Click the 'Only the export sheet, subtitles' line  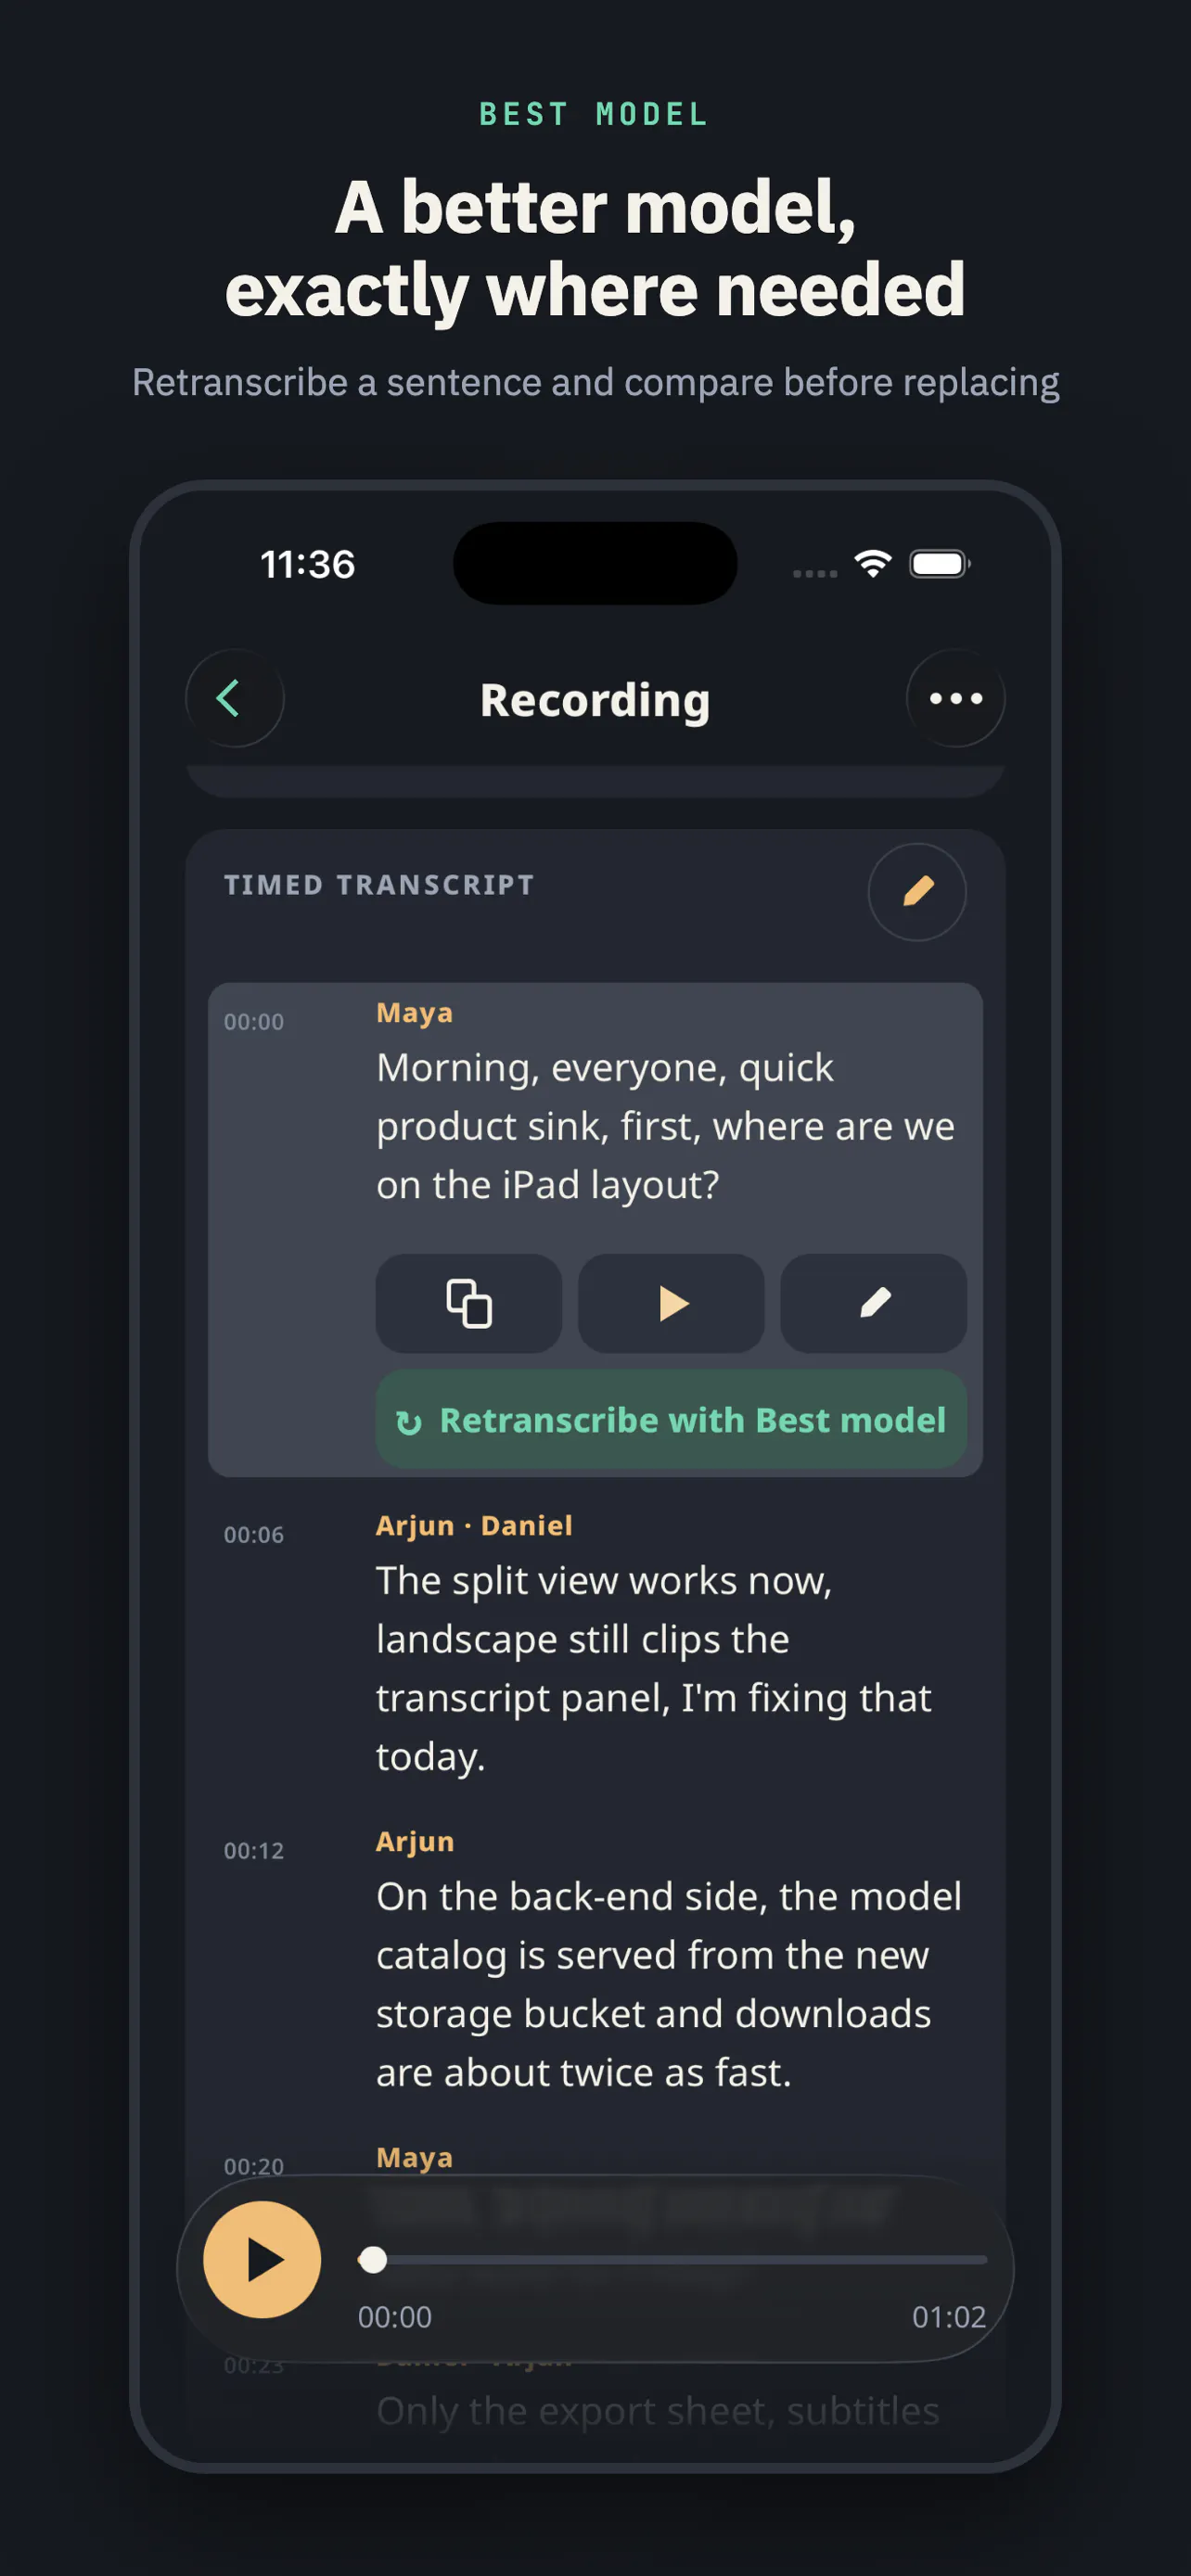(658, 2411)
